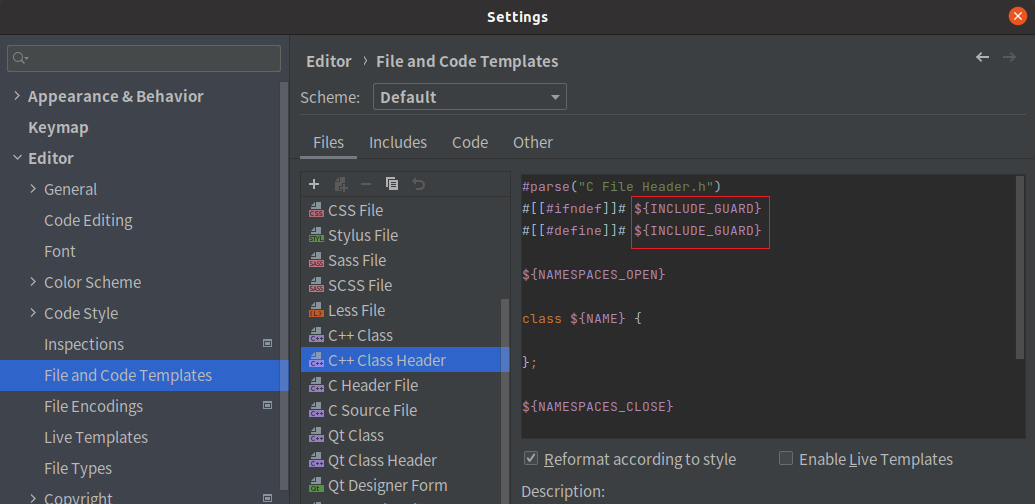Select the CSS File template icon
The image size is (1035, 504).
316,210
